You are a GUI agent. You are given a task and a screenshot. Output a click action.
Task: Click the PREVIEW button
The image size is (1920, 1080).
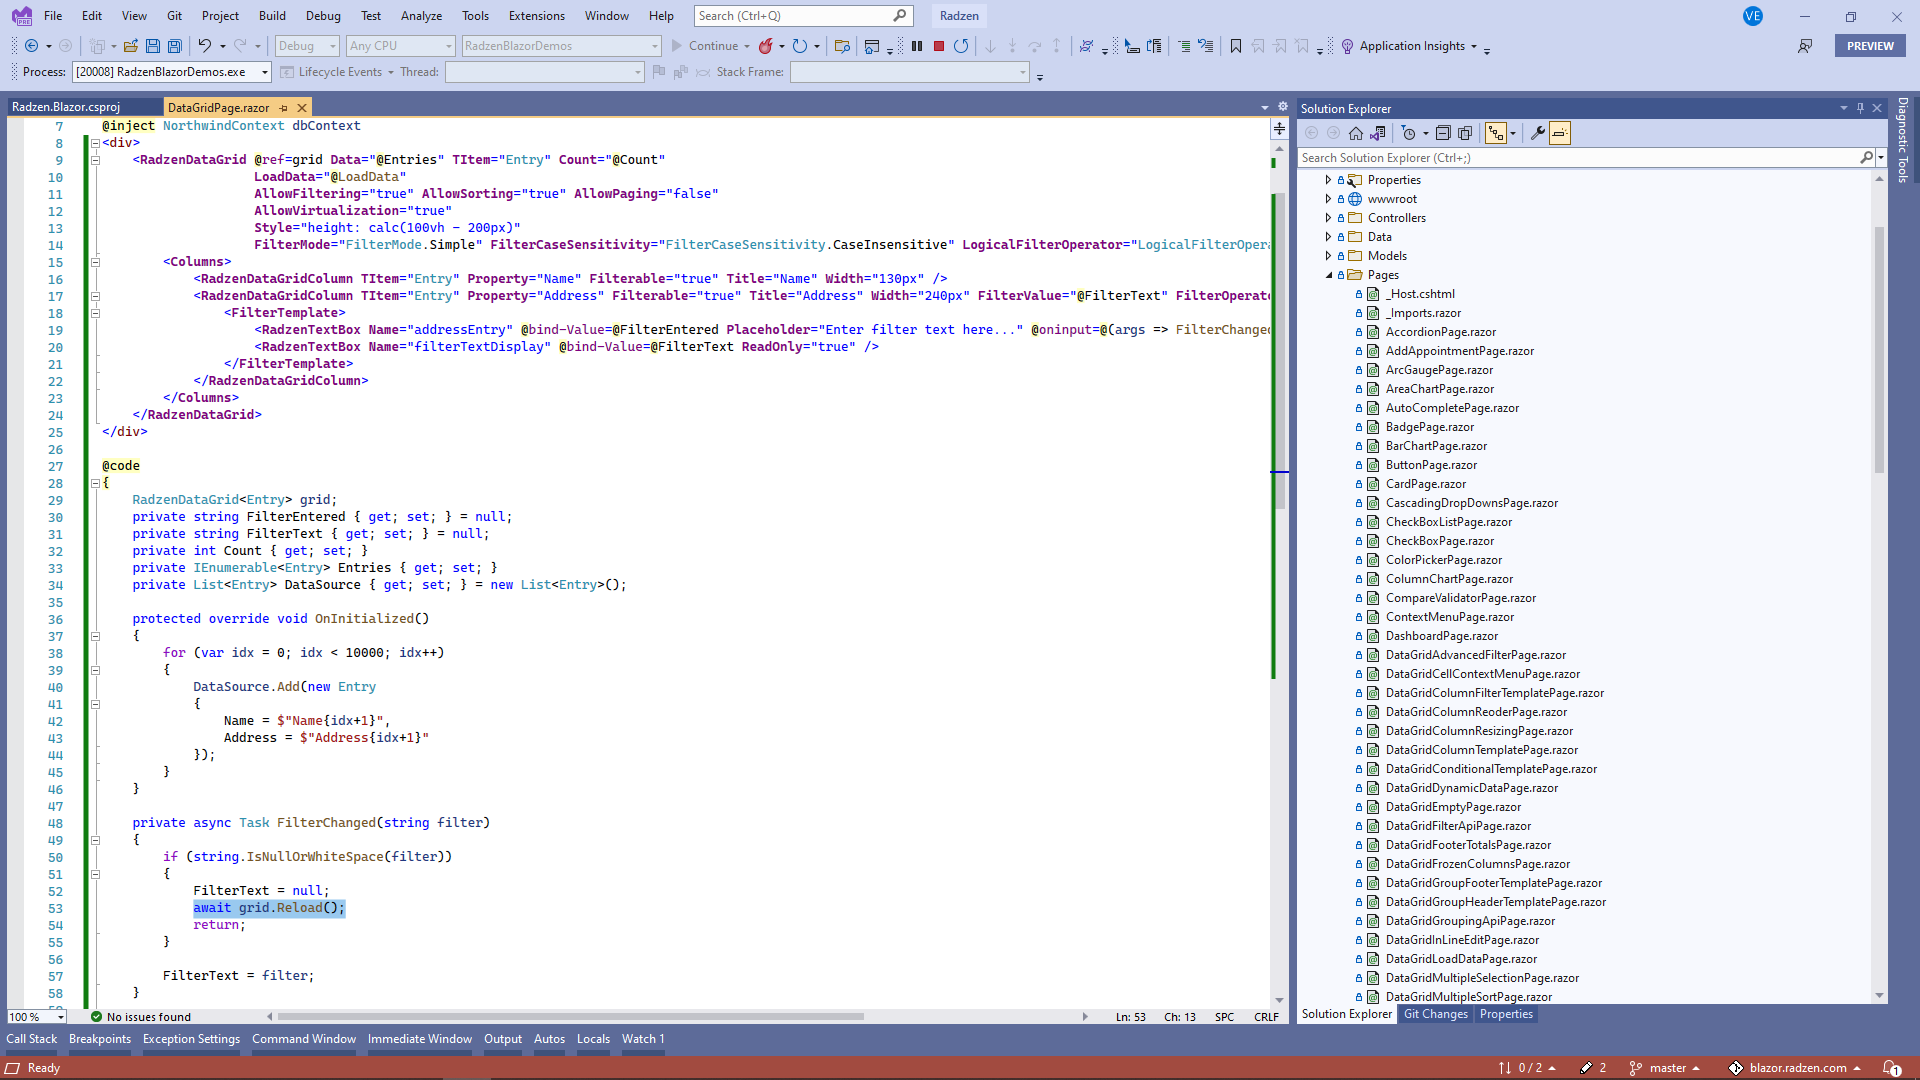pos(1869,46)
